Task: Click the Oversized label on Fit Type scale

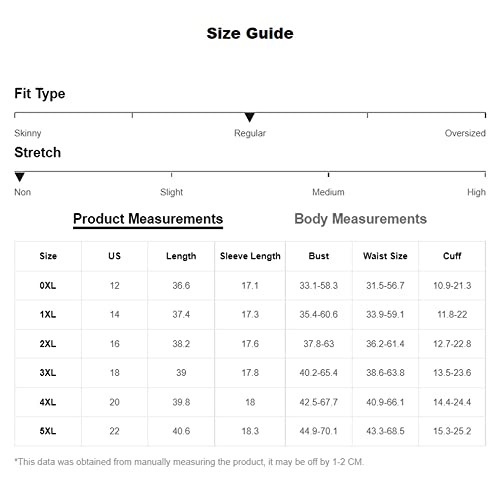Action: click(x=465, y=133)
